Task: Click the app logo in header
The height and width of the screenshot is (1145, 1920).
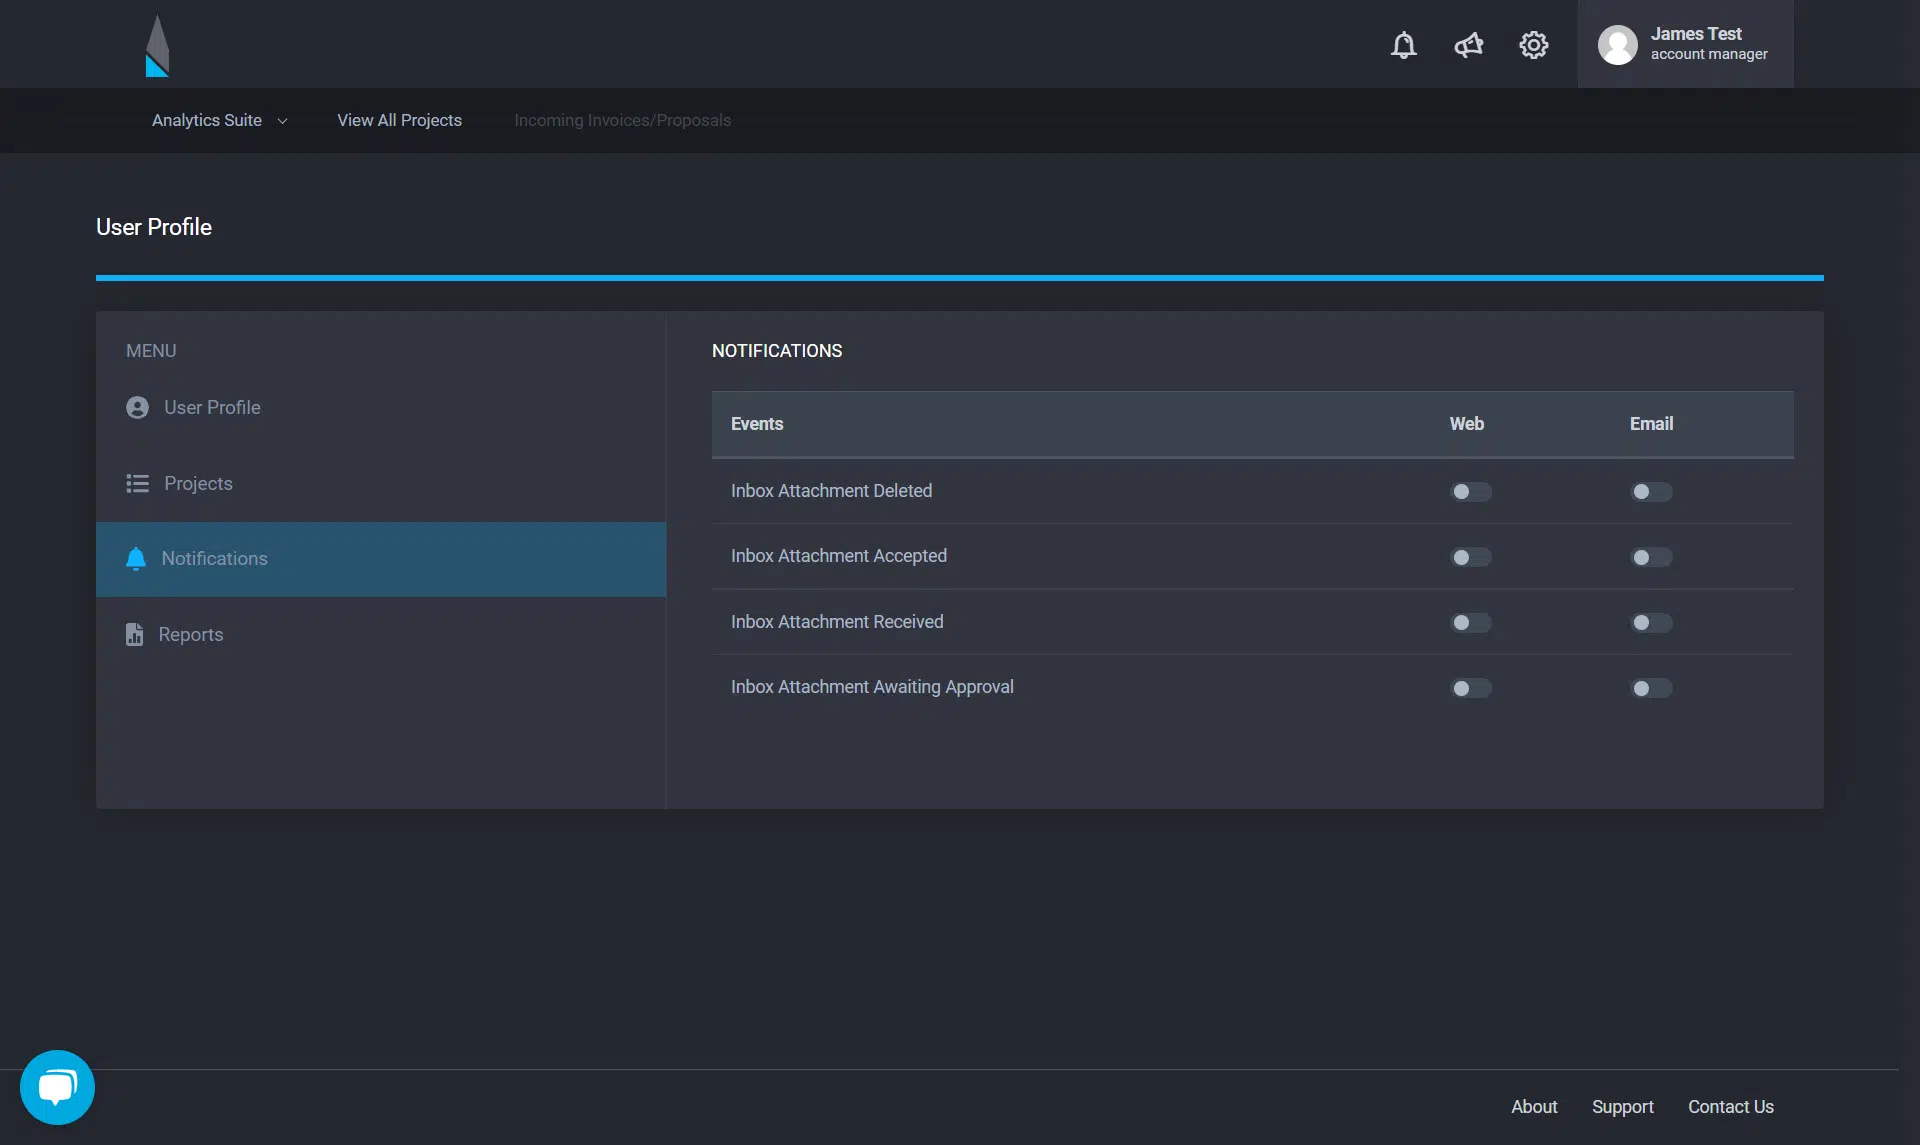Action: click(157, 46)
